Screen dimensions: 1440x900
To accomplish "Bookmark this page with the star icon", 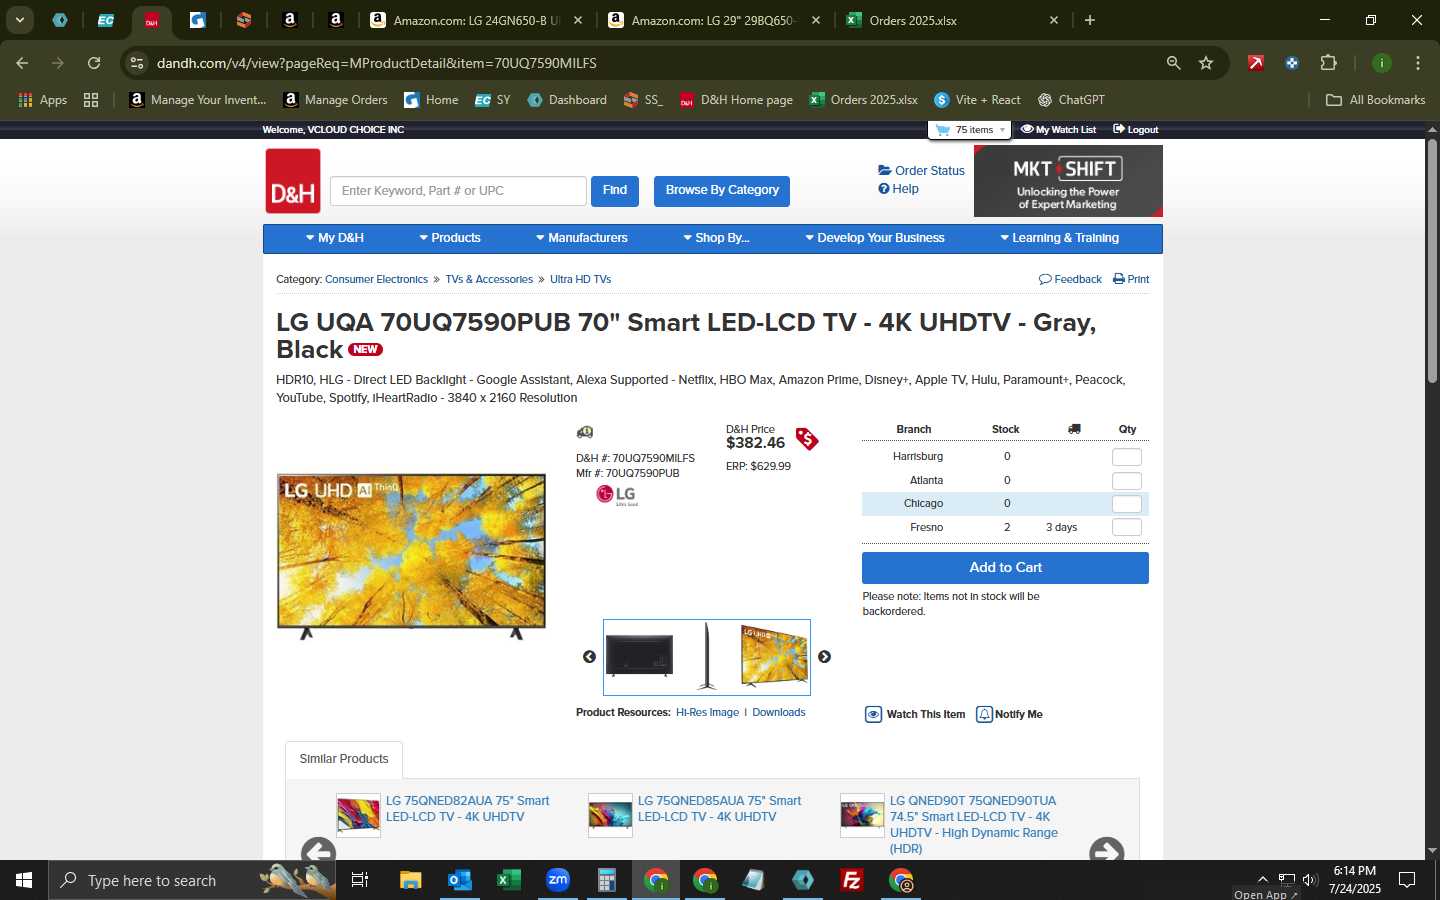I will coord(1206,63).
